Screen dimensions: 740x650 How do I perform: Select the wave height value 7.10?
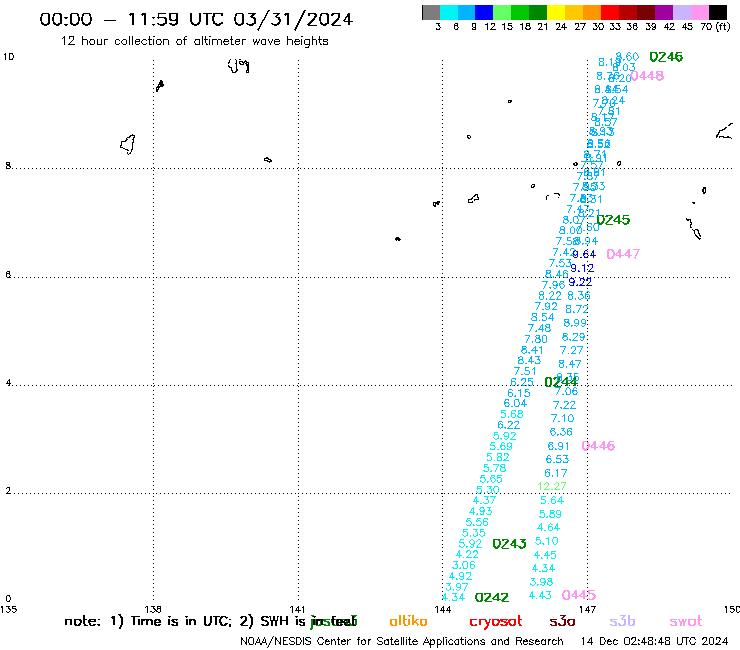(x=563, y=418)
